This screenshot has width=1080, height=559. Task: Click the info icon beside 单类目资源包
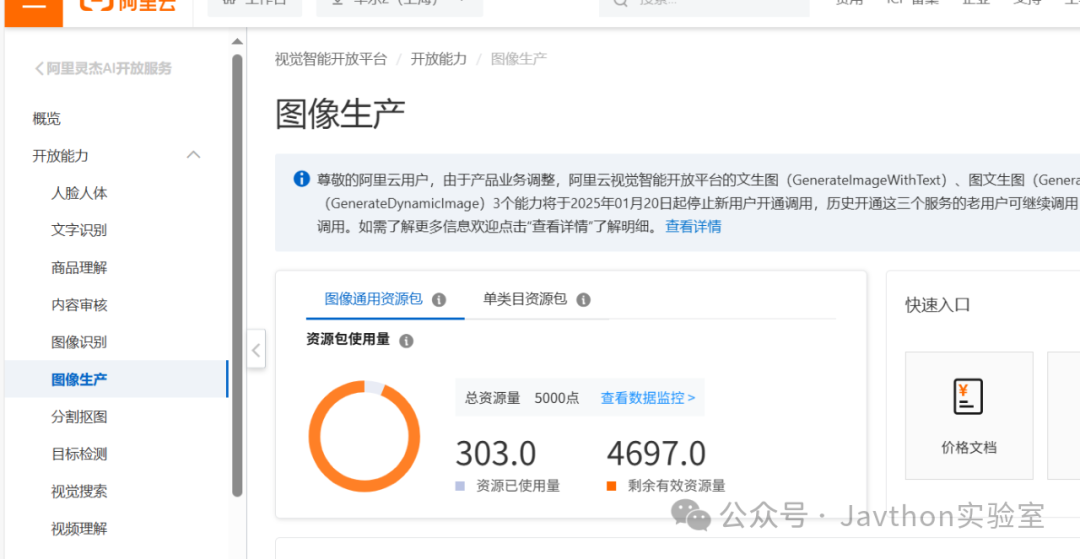tap(583, 300)
